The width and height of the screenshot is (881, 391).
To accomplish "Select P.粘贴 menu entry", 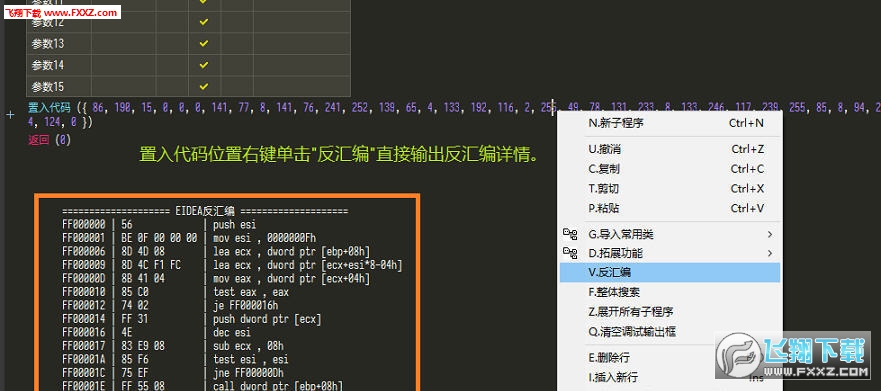I will tap(670, 208).
